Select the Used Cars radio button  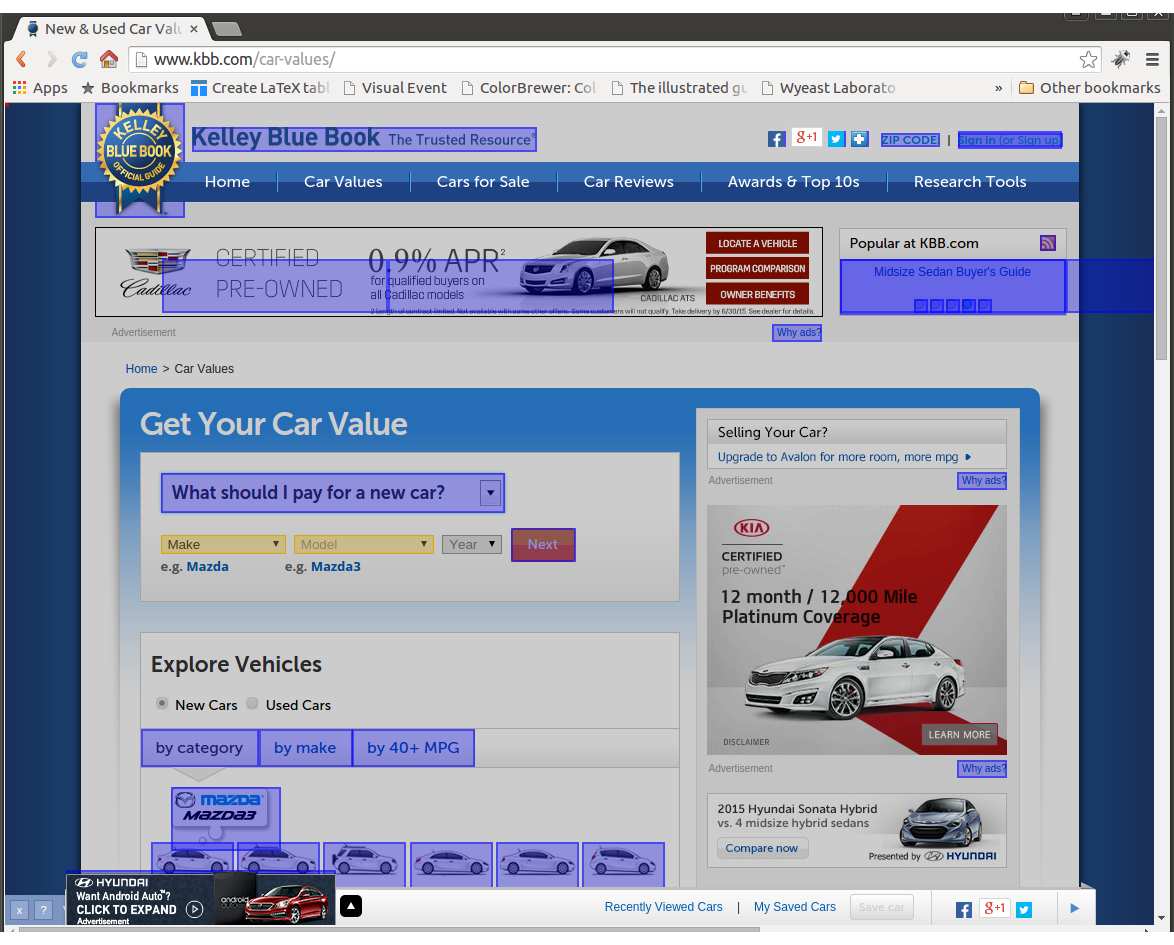(252, 703)
